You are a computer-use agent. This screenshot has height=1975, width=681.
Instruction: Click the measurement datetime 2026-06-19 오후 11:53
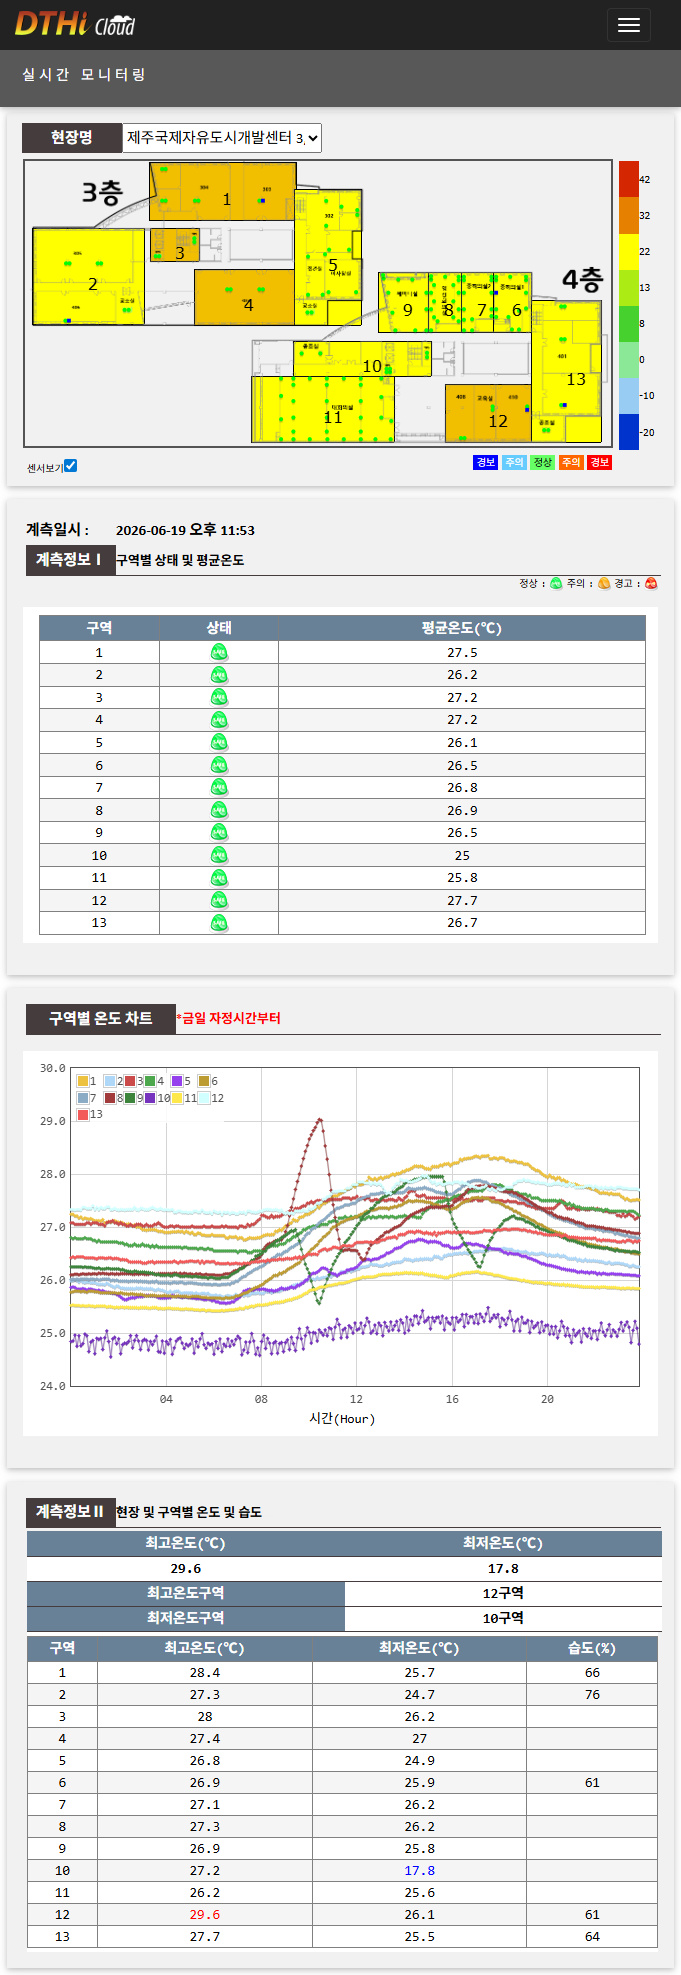tap(185, 531)
